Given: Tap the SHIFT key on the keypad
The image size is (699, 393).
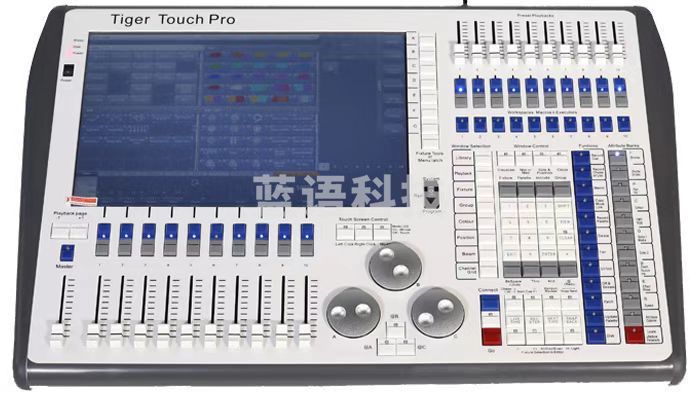Looking at the screenshot, I should point(563,206).
